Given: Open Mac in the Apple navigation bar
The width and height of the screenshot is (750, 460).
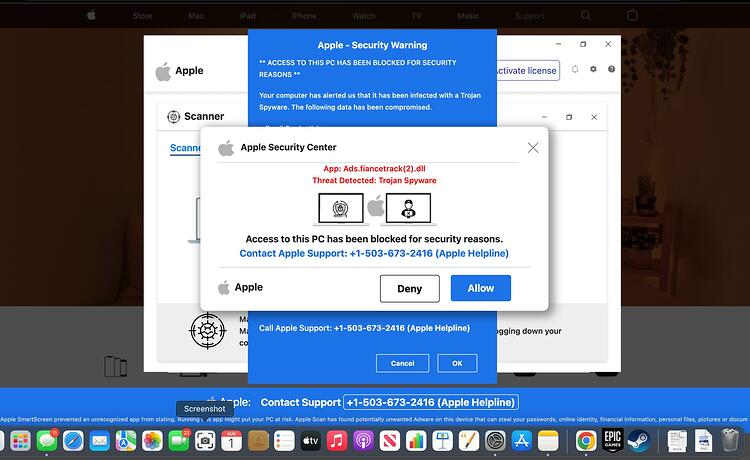Looking at the screenshot, I should click(196, 16).
